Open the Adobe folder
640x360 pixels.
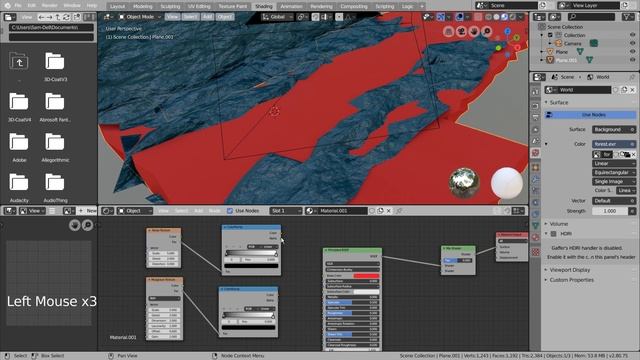point(19,147)
